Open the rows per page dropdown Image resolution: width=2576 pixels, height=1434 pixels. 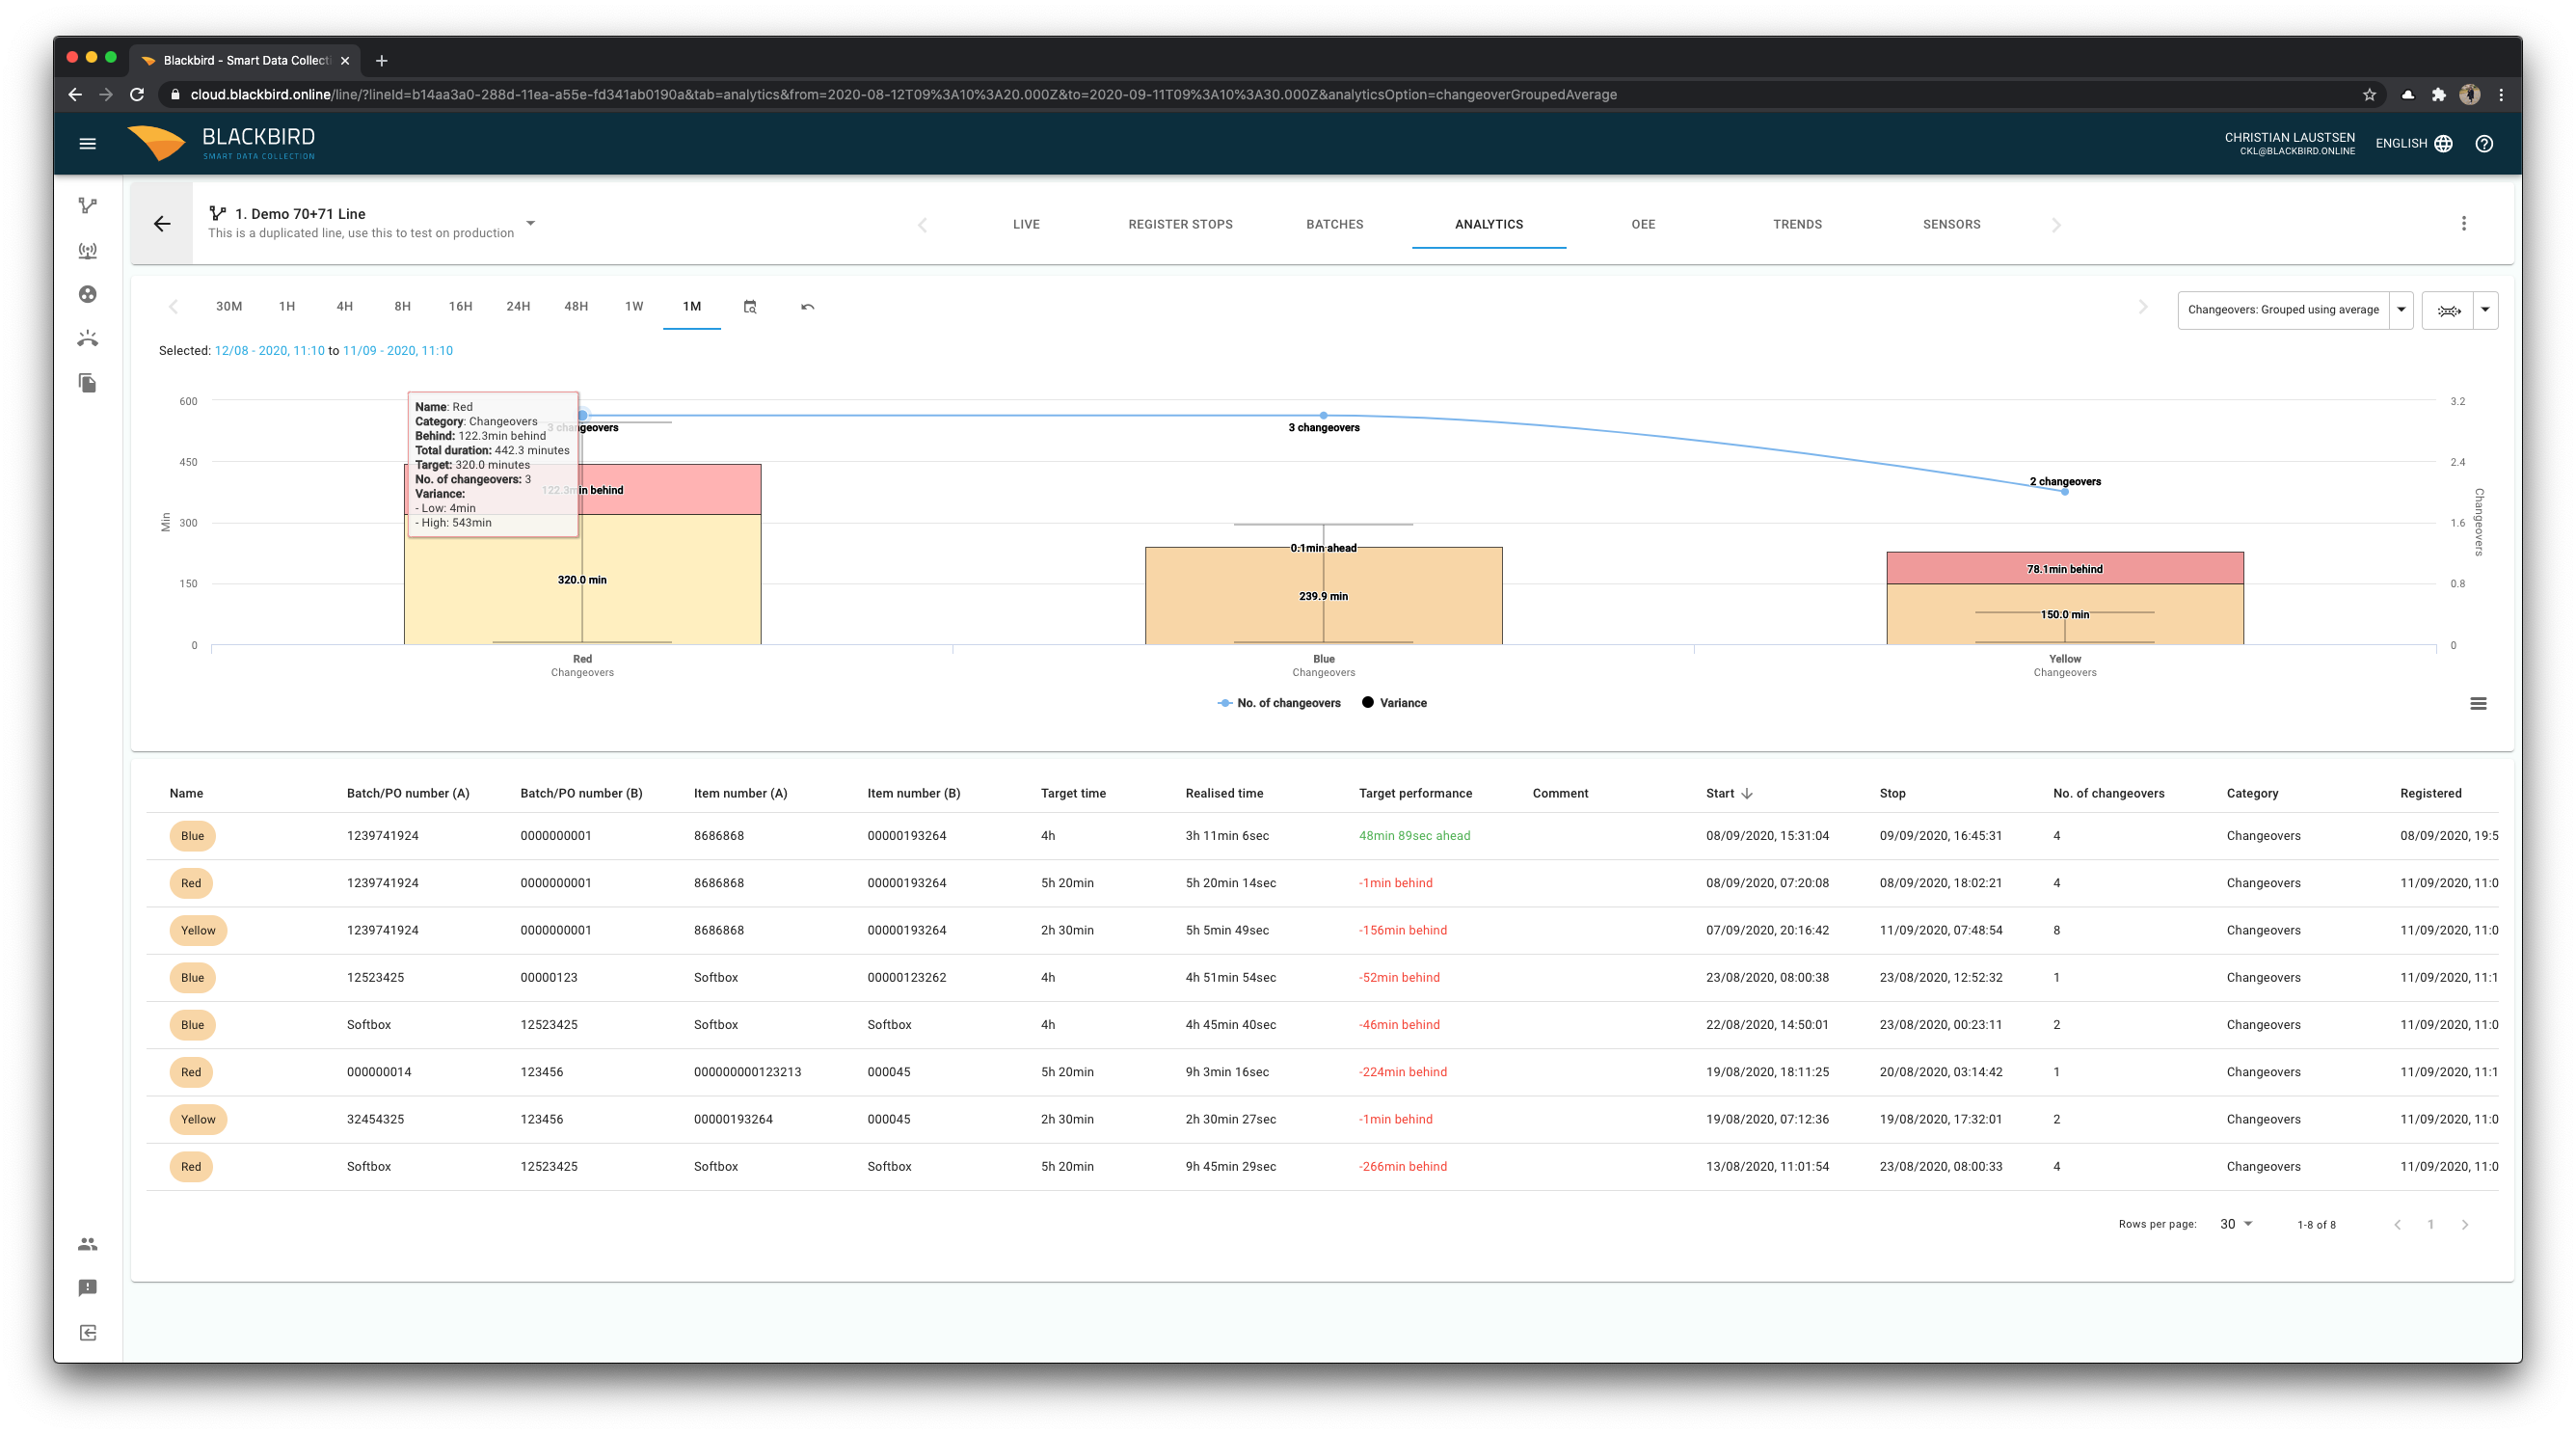click(x=2235, y=1224)
